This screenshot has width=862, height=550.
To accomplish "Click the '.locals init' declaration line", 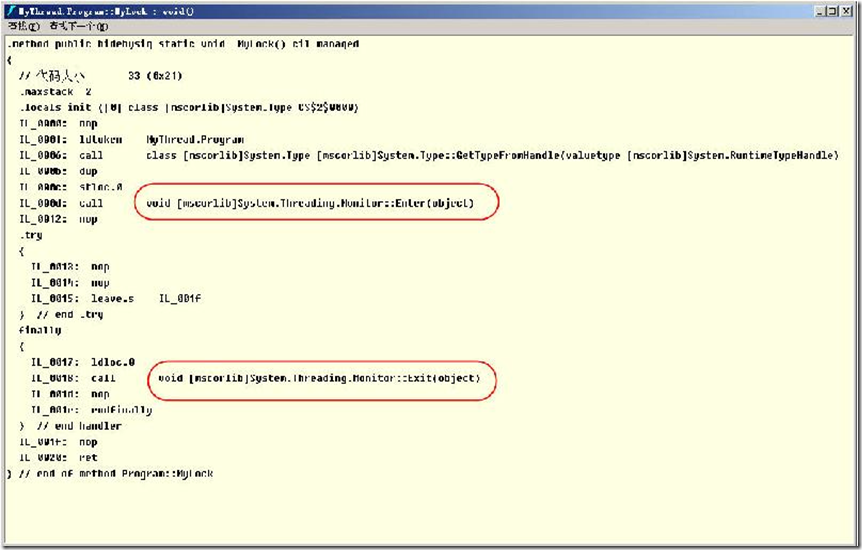I will (x=189, y=107).
